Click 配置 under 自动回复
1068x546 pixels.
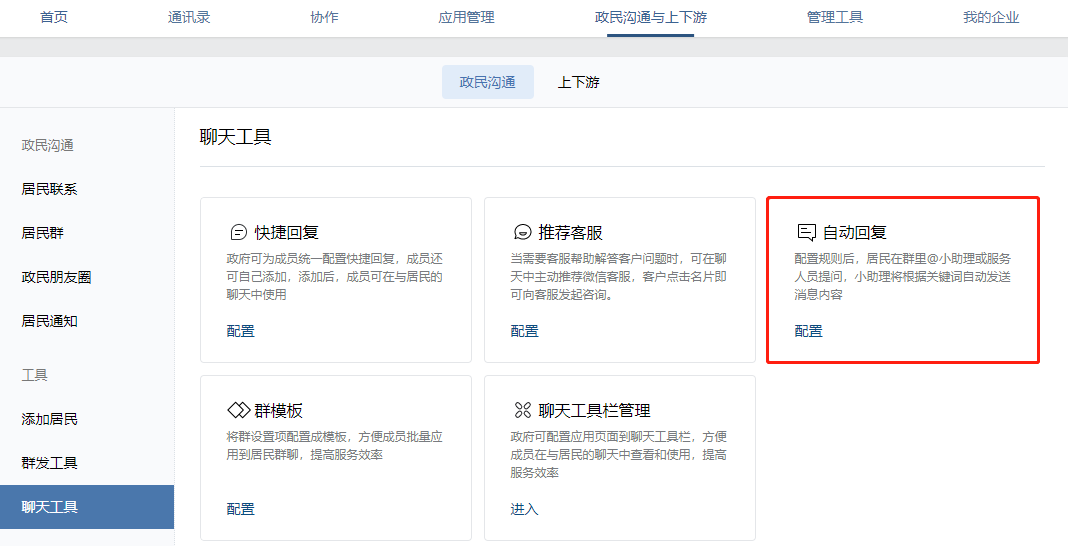click(x=808, y=332)
